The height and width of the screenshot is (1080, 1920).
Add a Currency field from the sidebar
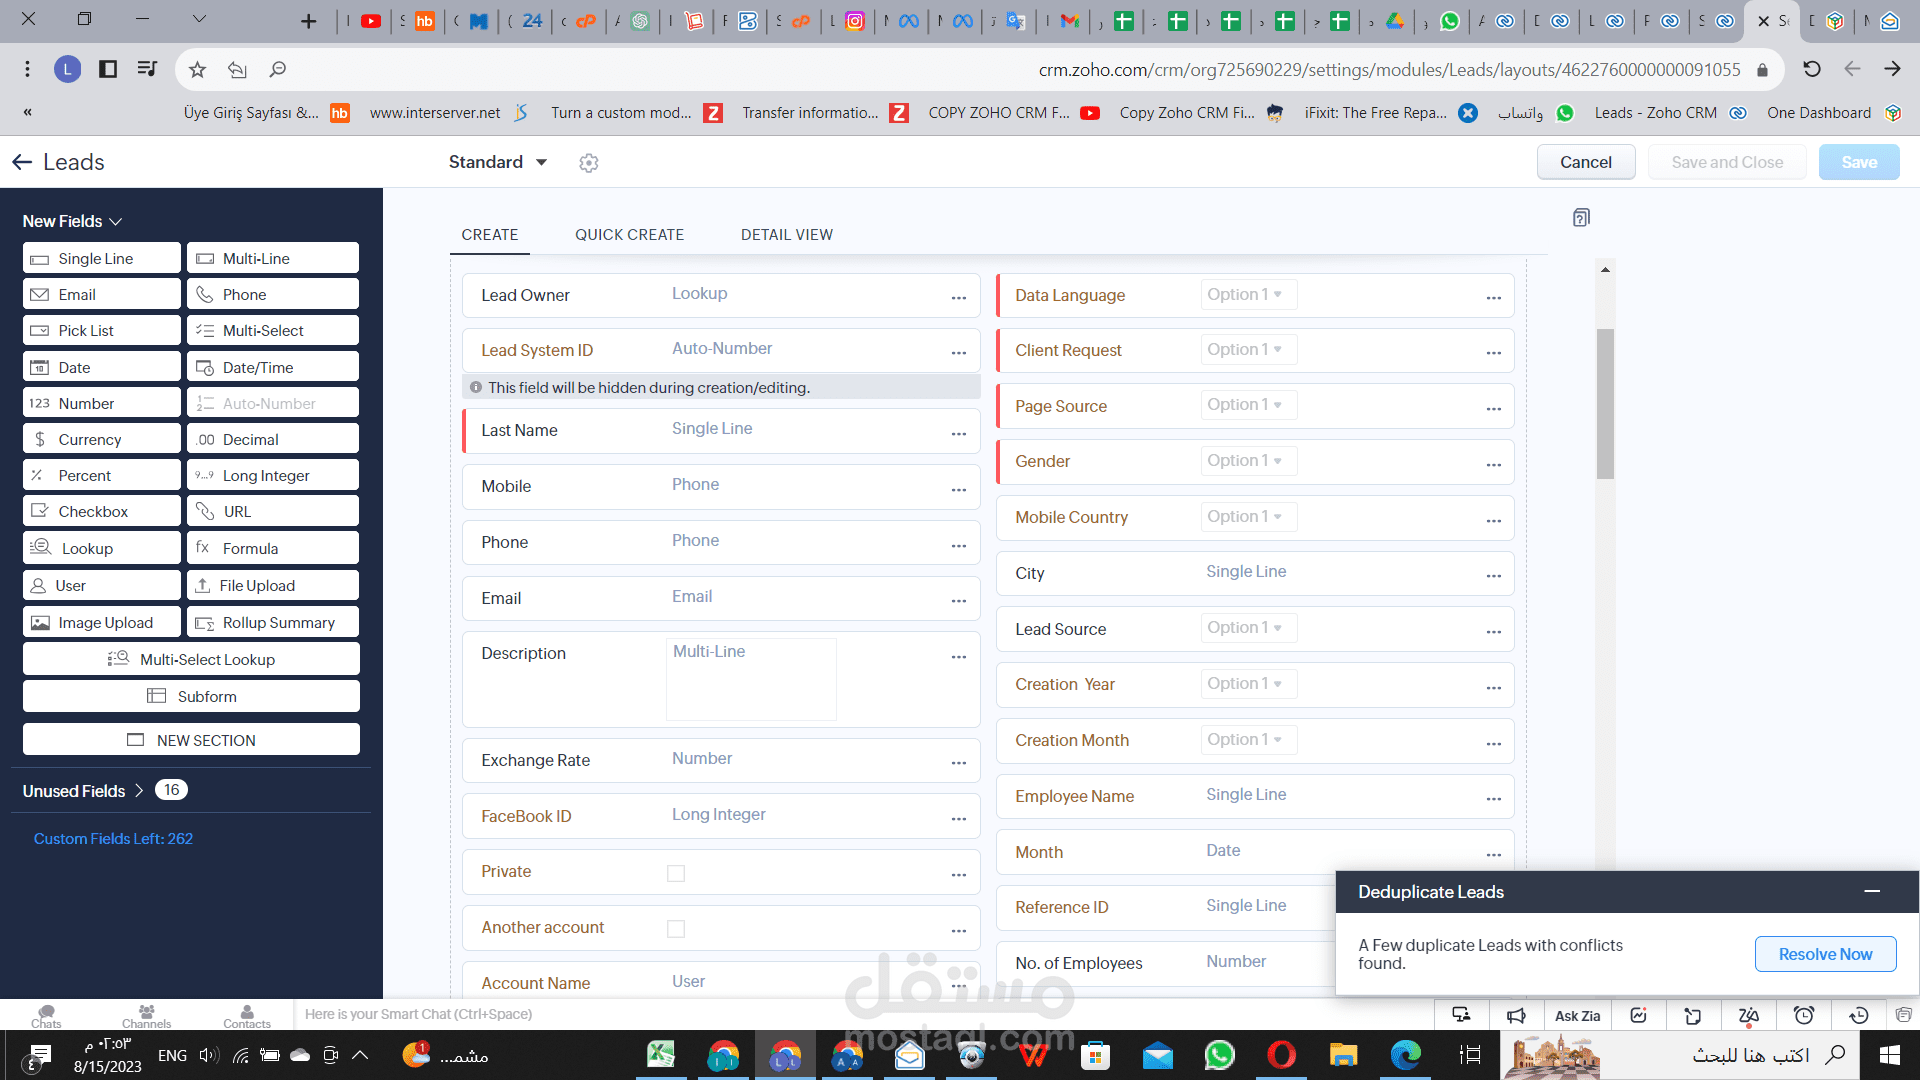click(101, 438)
